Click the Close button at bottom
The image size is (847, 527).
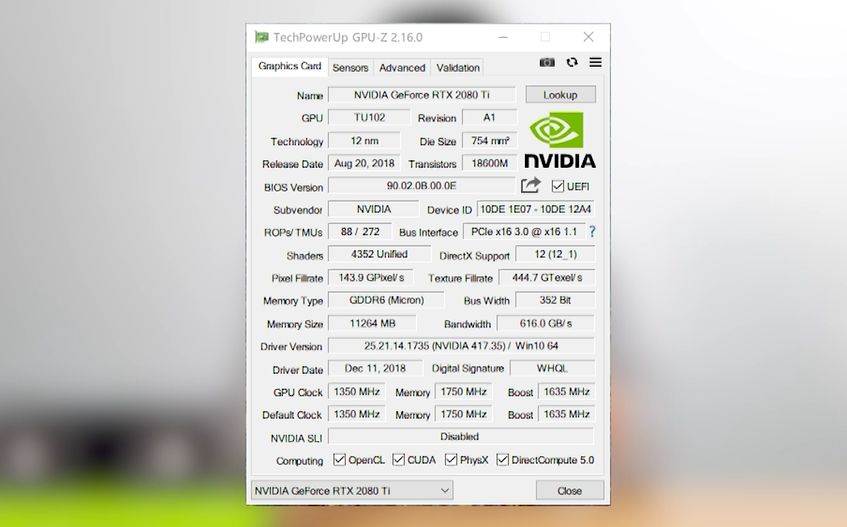[570, 490]
